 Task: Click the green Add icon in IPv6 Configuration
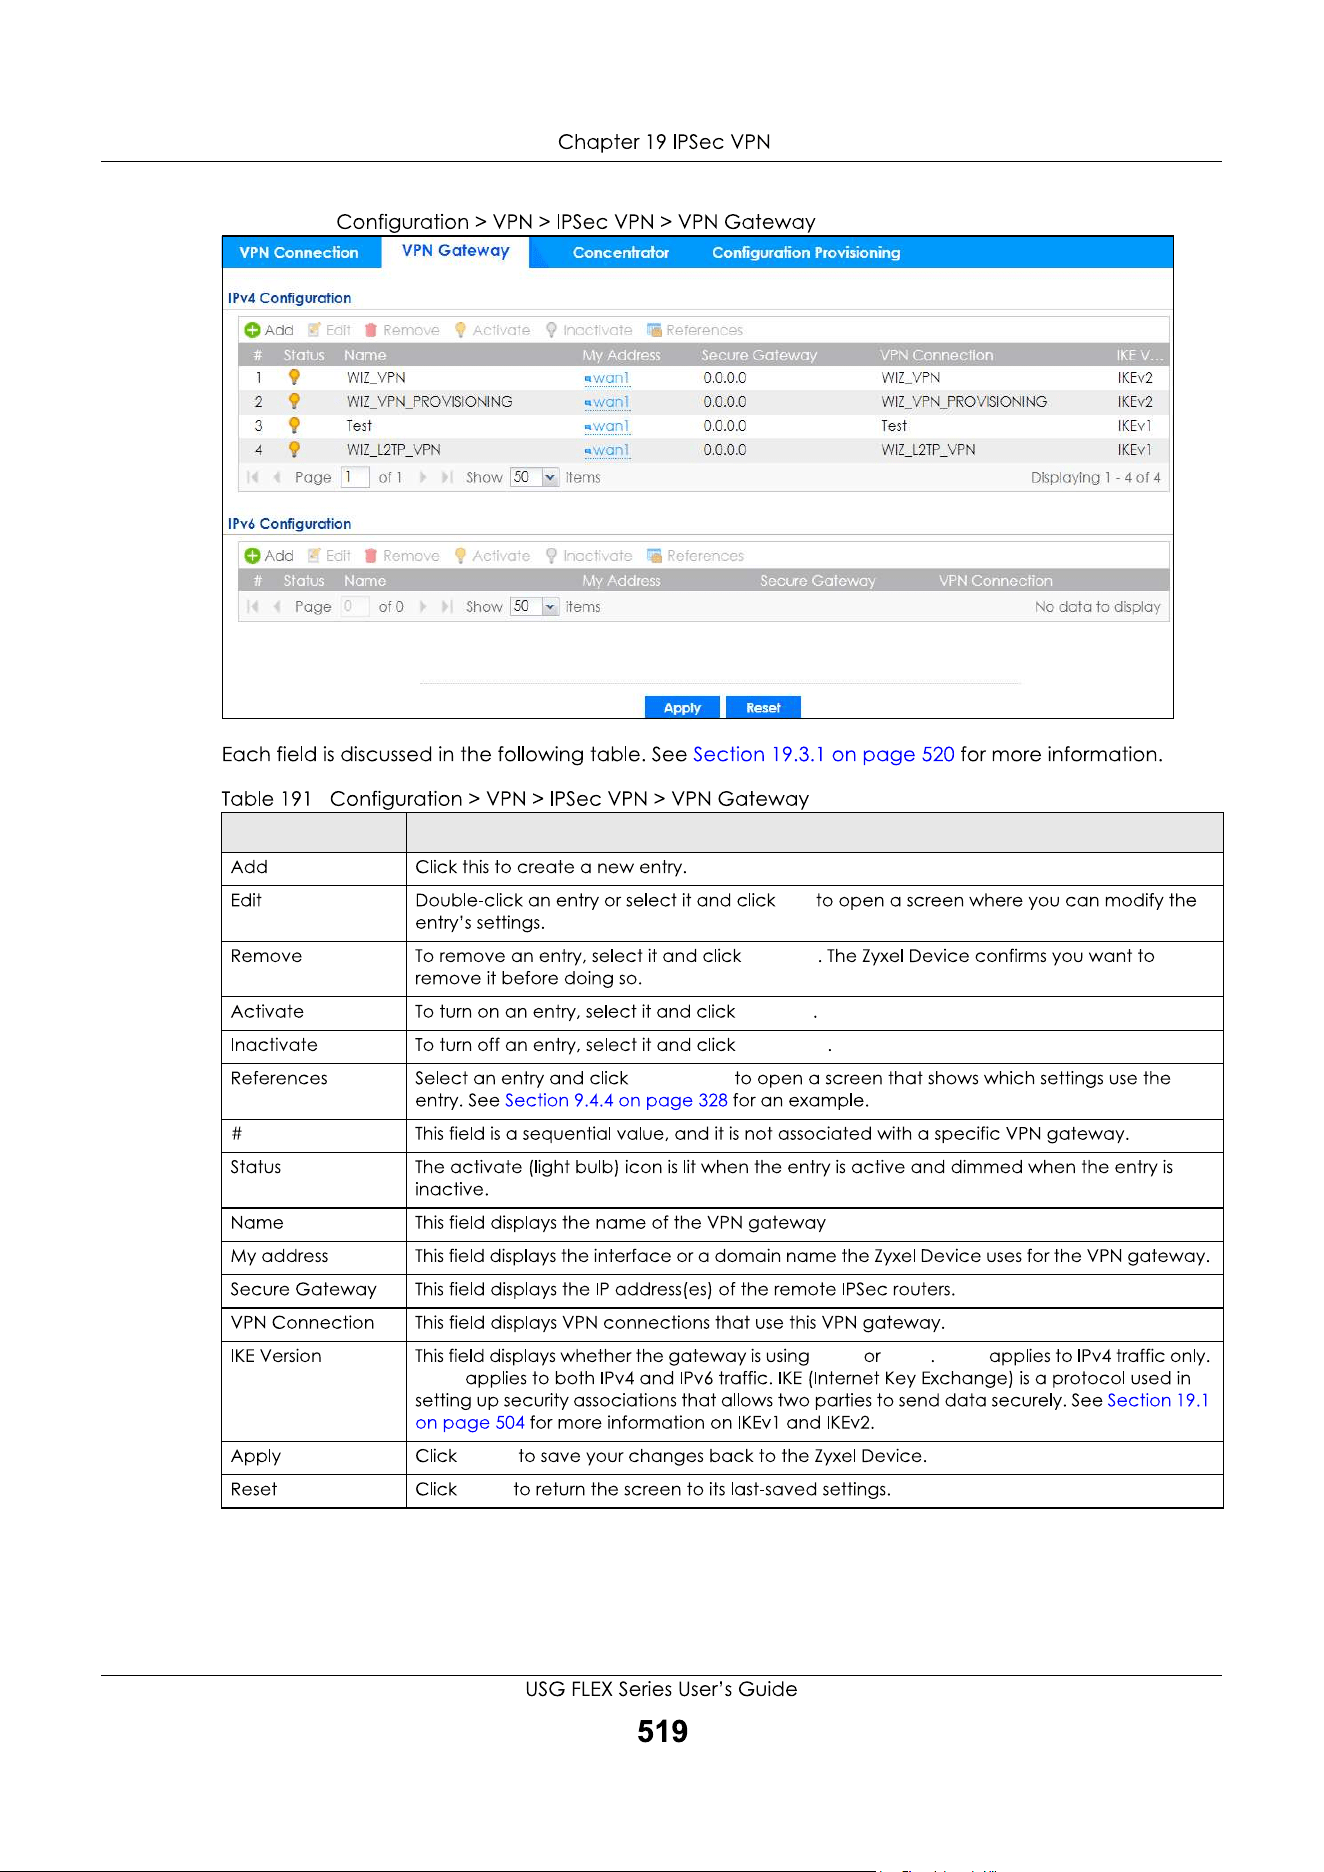pos(253,556)
